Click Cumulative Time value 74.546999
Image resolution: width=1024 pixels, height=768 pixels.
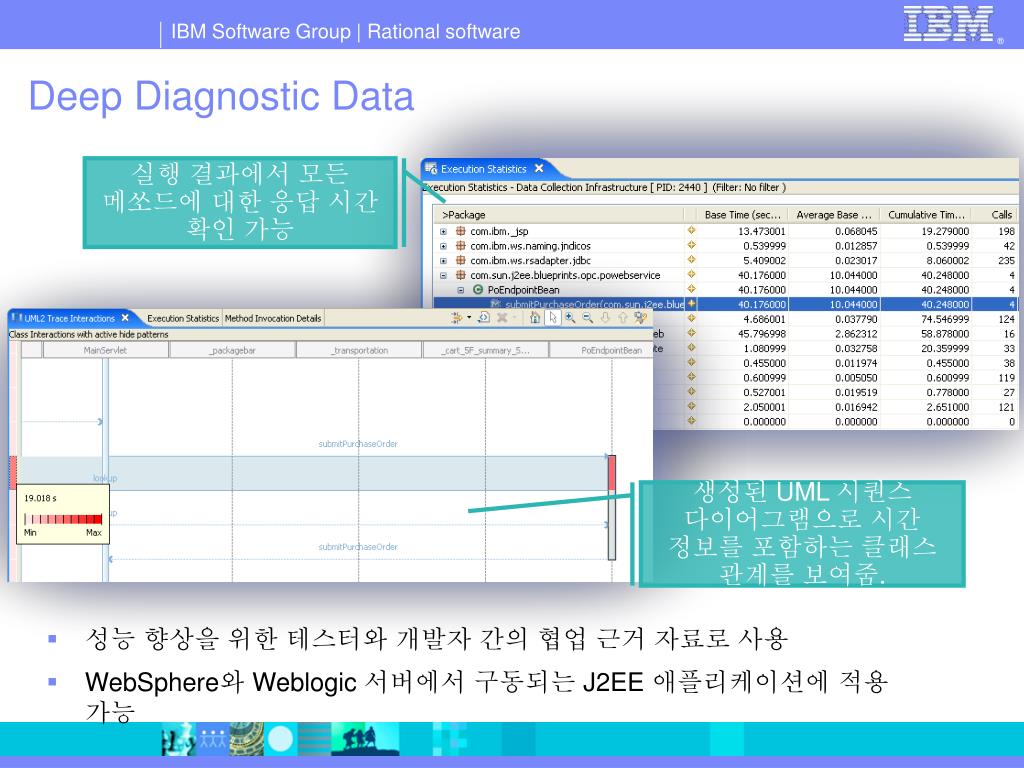[945, 319]
